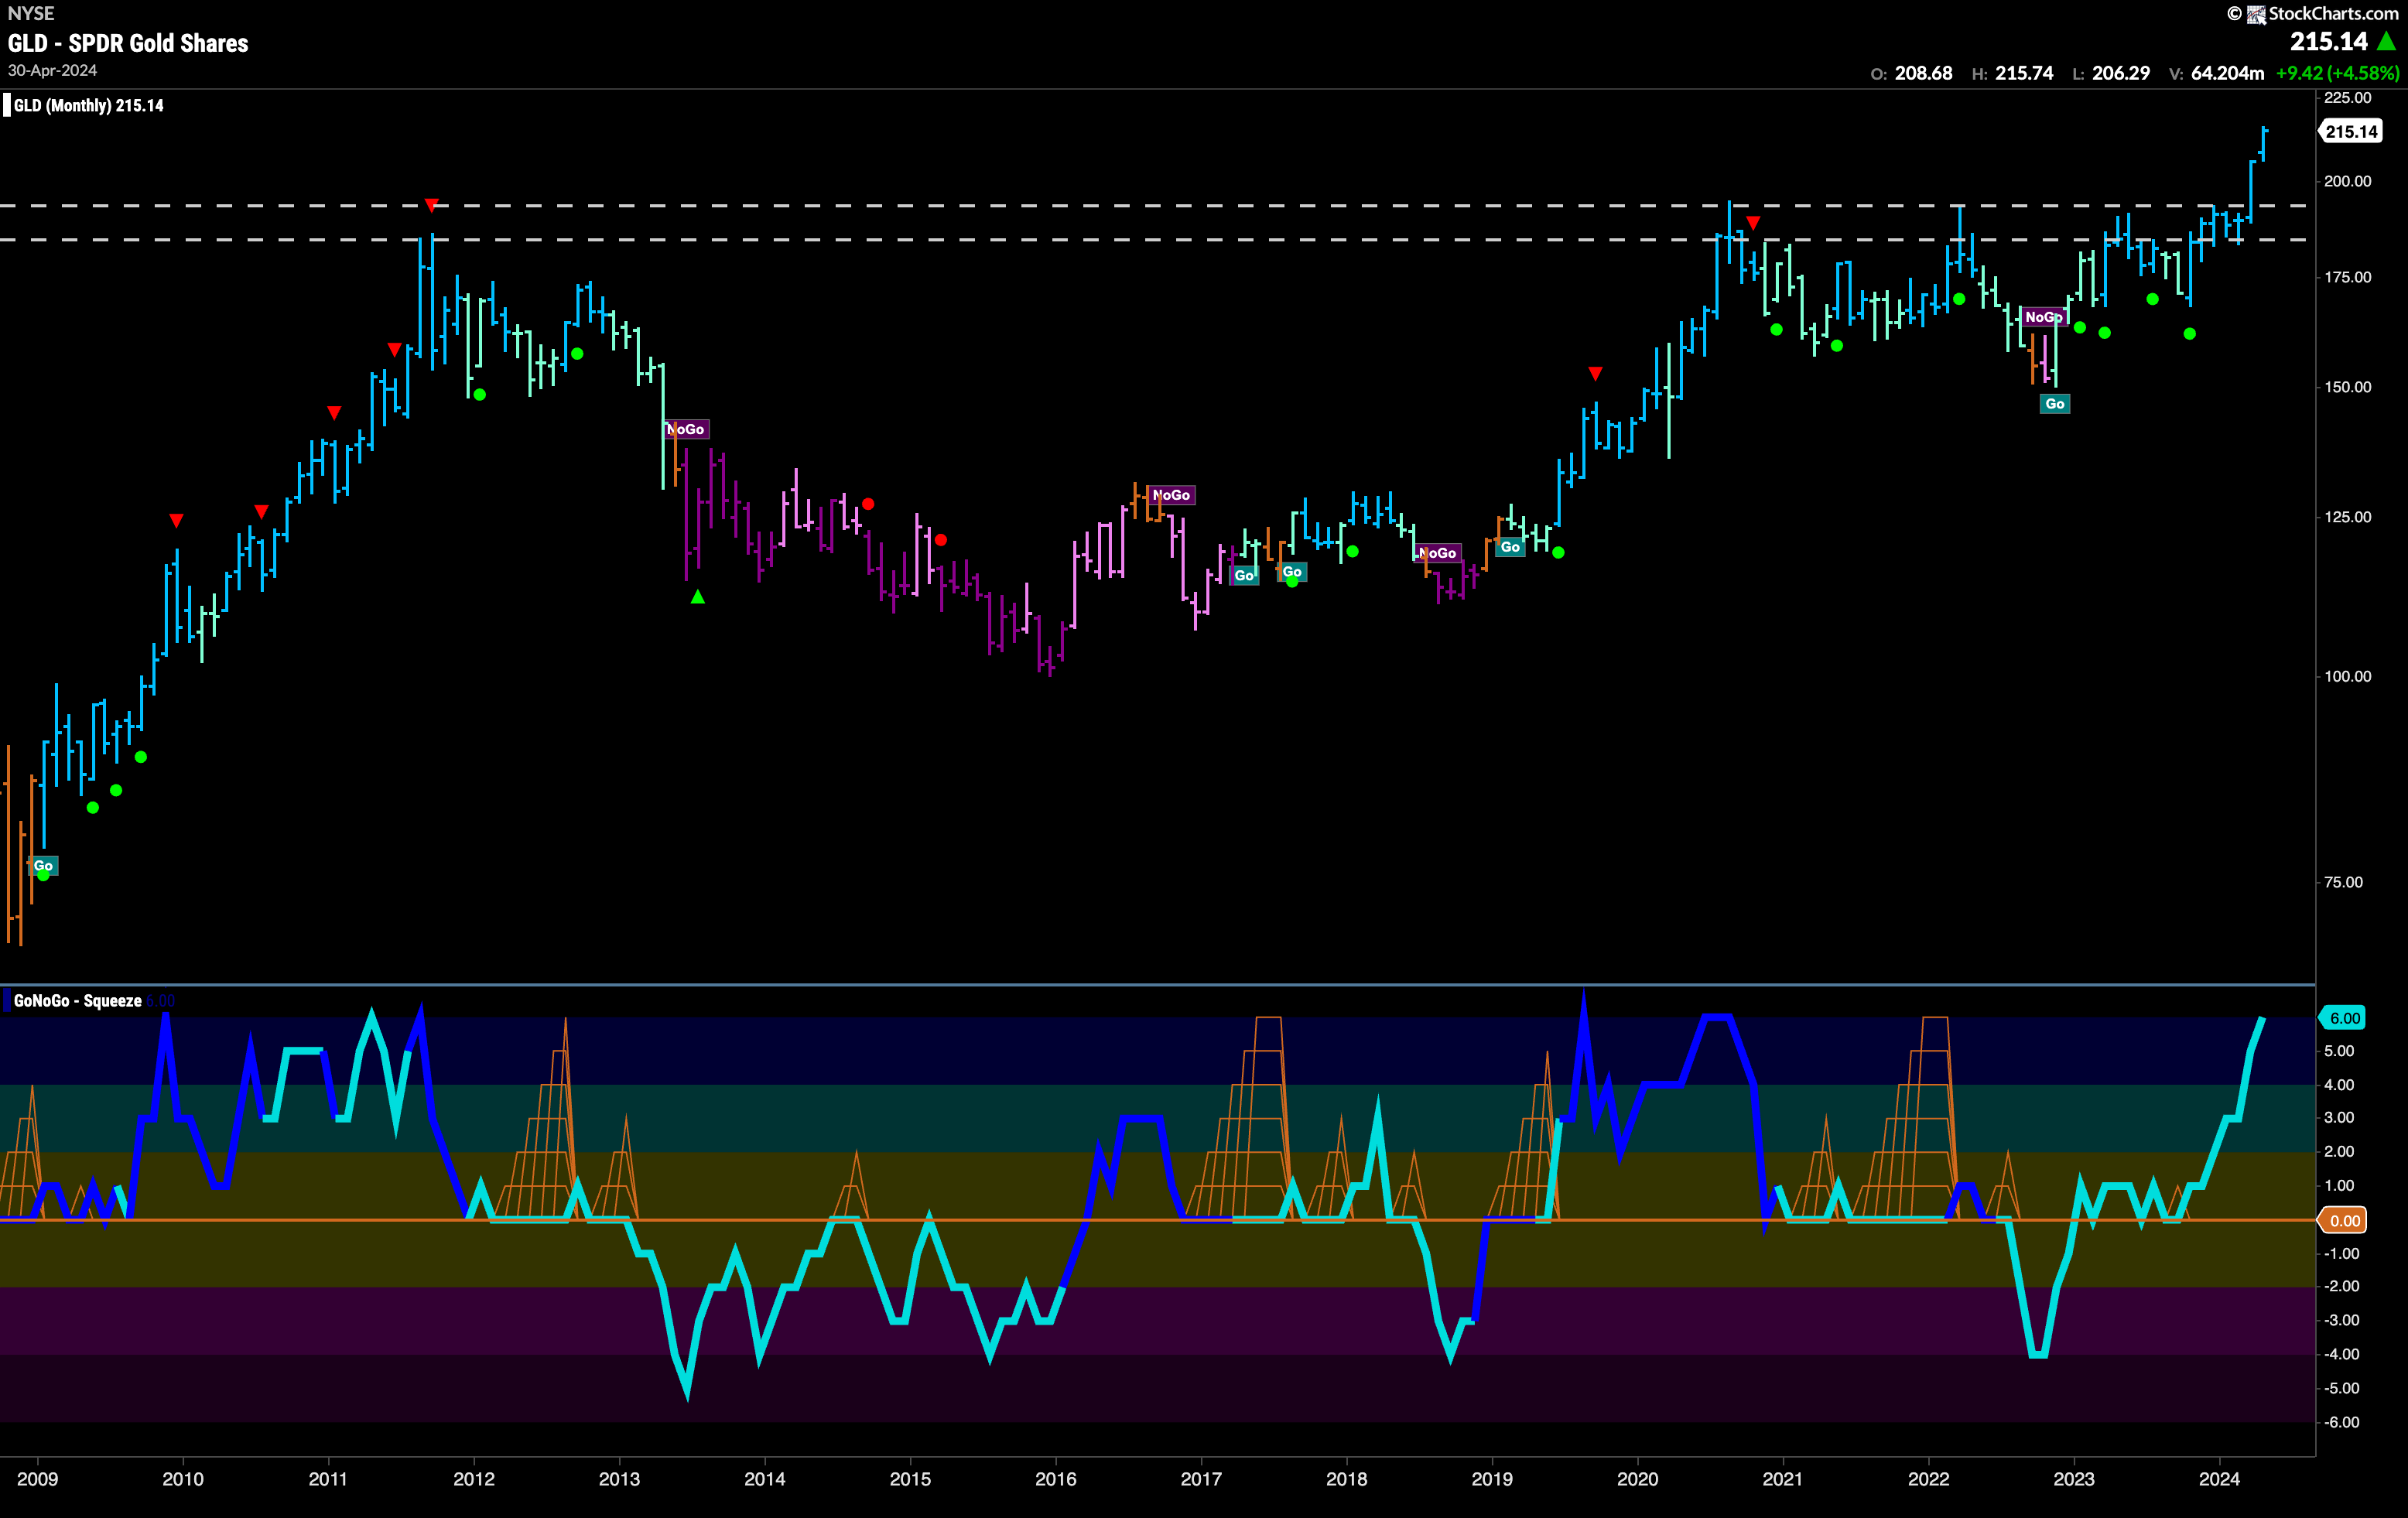Click the orange 0.00 oscillator value tag
This screenshot has height=1518, width=2408.
[2344, 1221]
